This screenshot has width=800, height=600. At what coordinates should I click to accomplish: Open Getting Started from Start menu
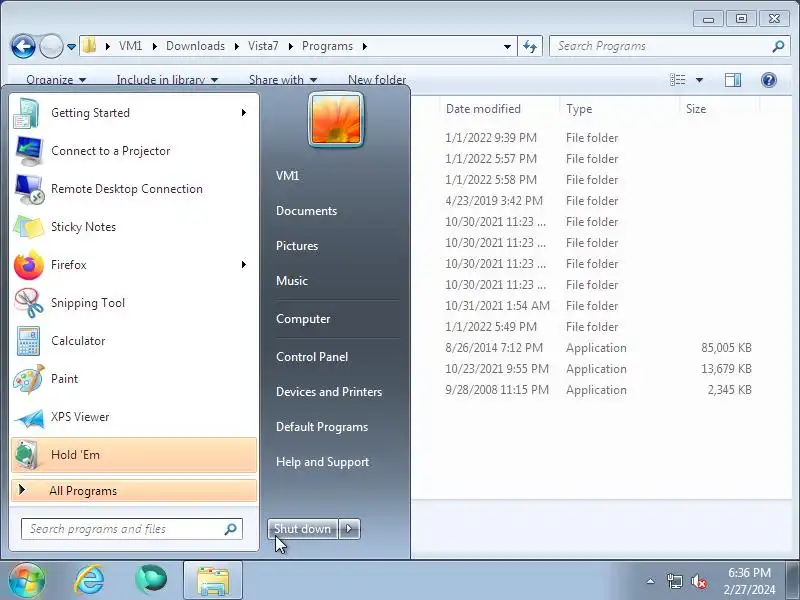(134, 113)
